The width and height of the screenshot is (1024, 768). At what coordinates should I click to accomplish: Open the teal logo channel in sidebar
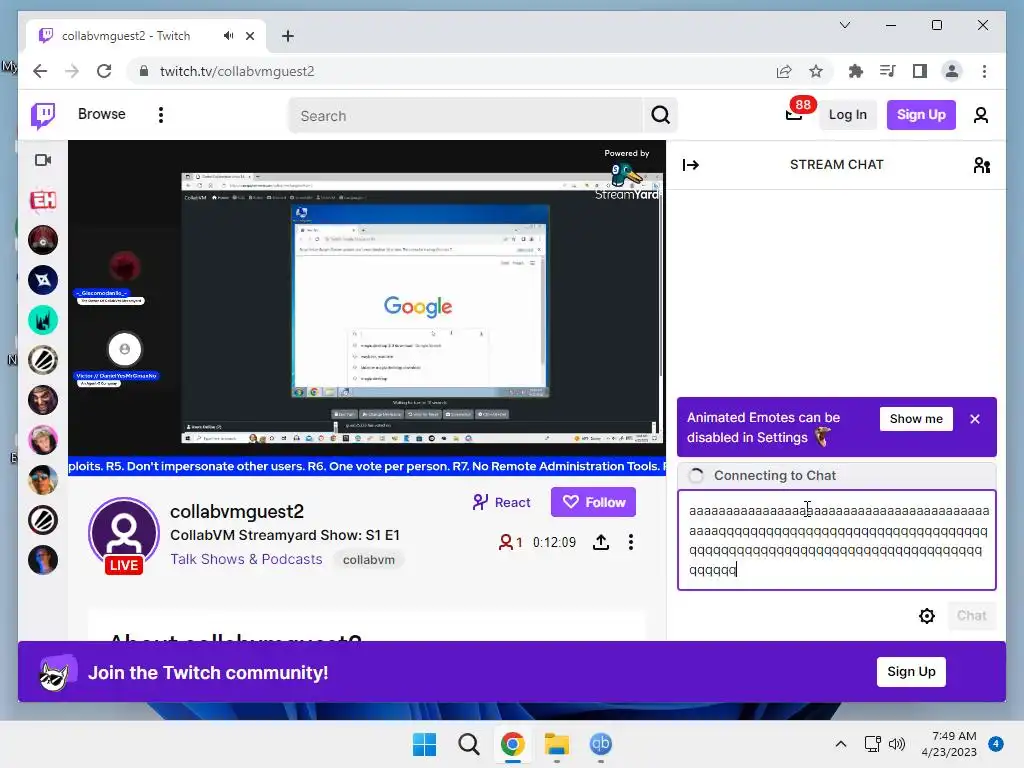tap(43, 321)
